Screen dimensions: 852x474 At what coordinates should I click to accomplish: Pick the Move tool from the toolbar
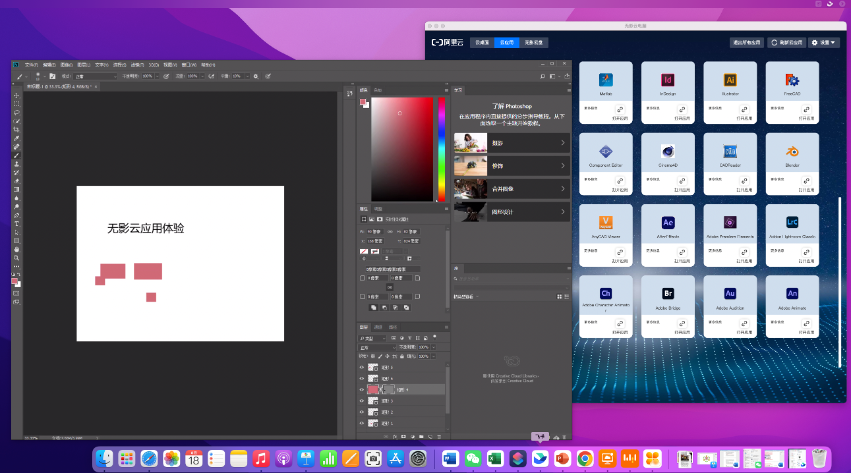[x=17, y=94]
